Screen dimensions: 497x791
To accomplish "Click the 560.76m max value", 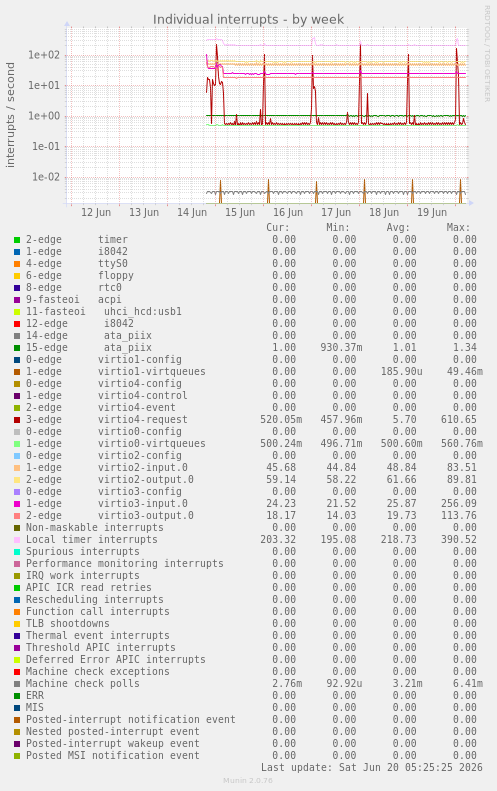I will click(x=462, y=444).
